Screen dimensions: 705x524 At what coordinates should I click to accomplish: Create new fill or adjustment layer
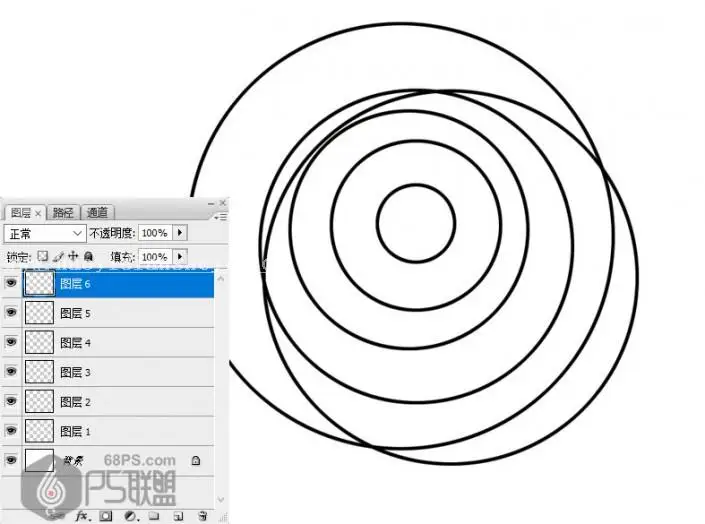(130, 515)
